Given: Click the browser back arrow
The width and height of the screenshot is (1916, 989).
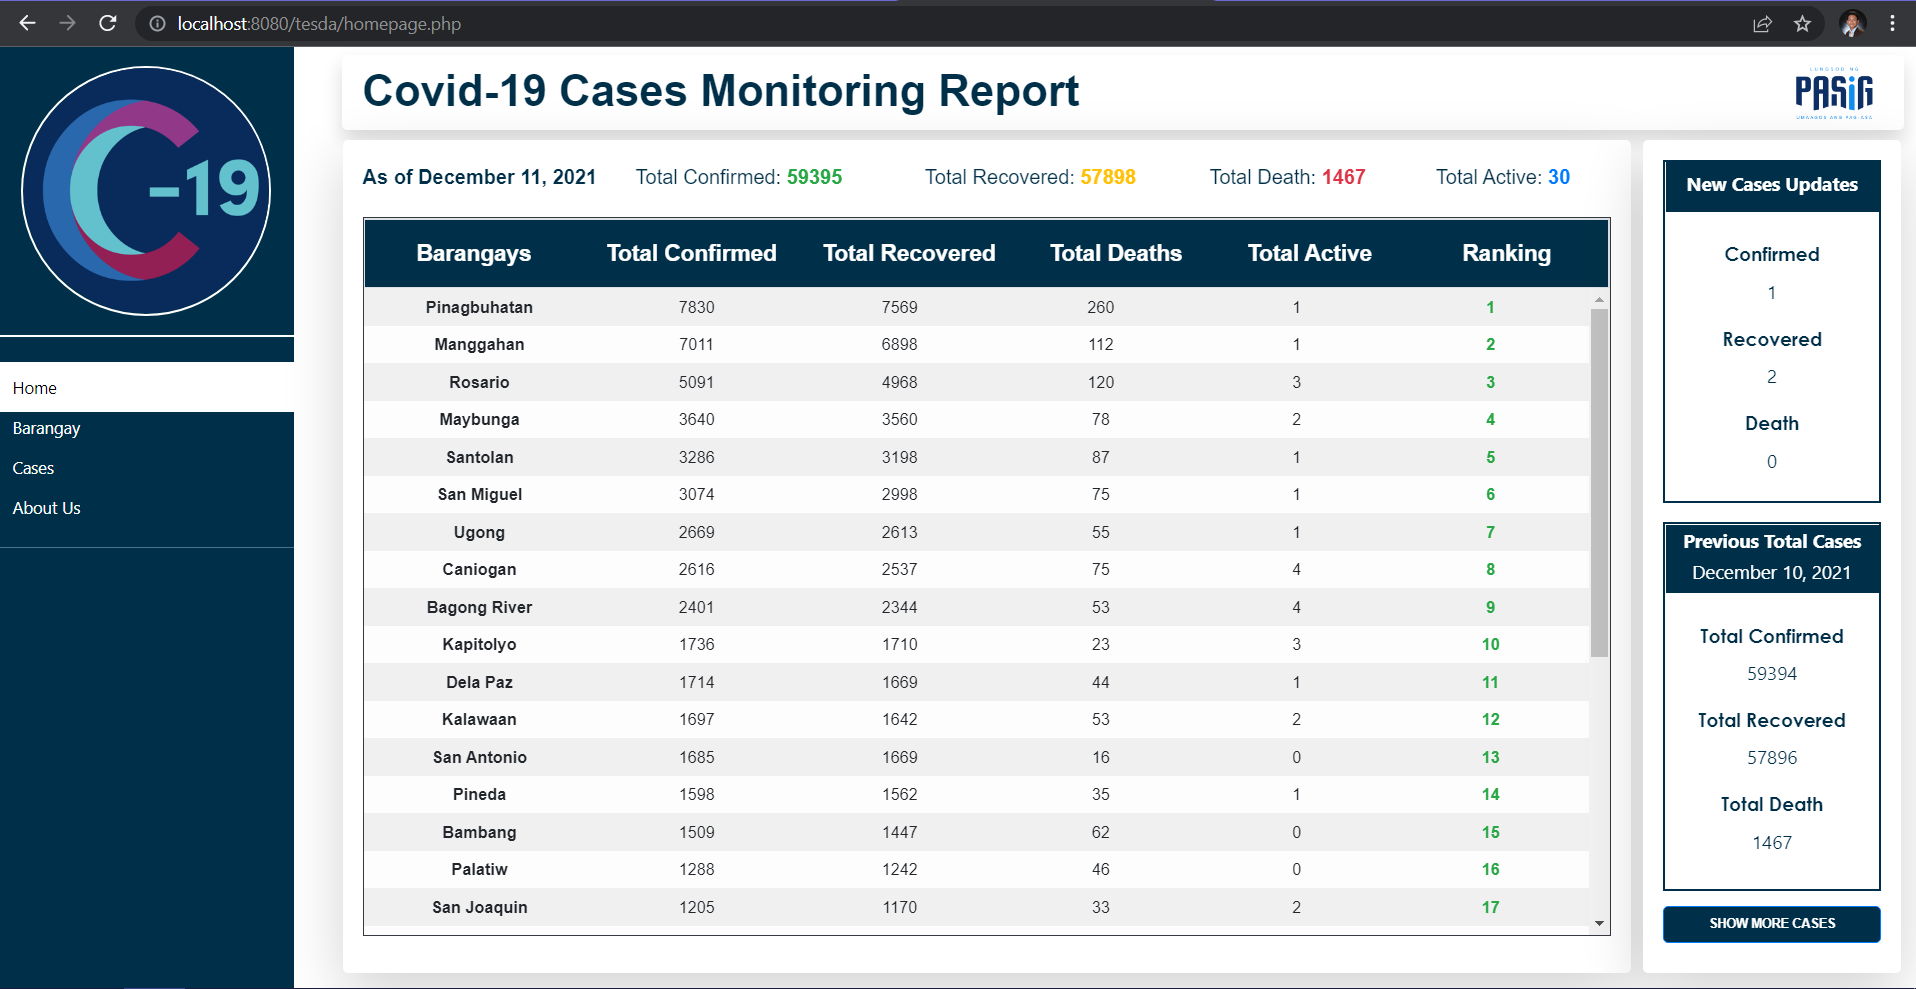Looking at the screenshot, I should pos(26,23).
